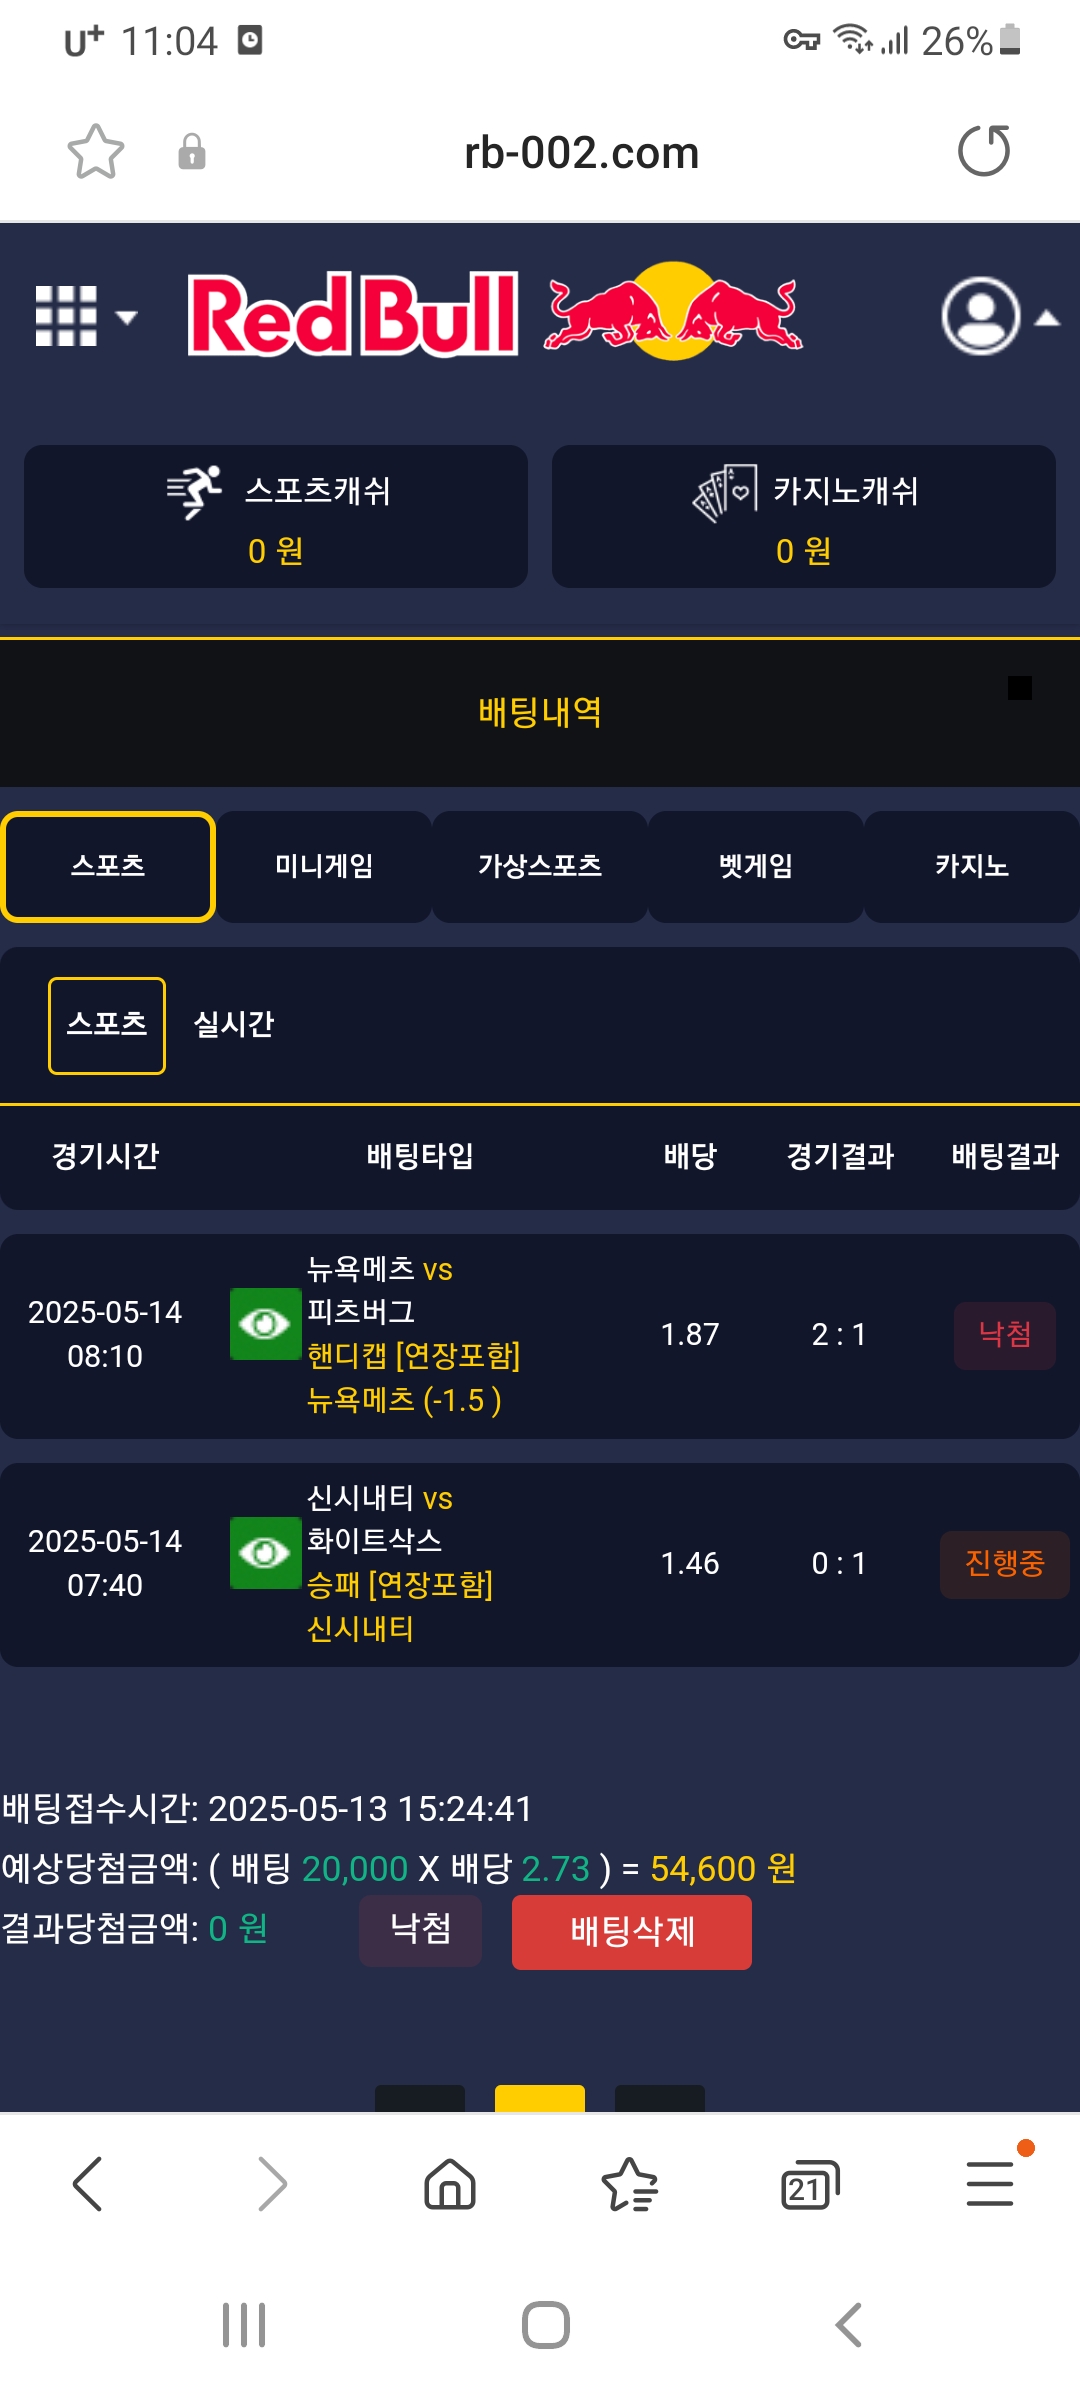Tap the bookmark star in address bar
Screen dimensions: 1080x2400
96,152
